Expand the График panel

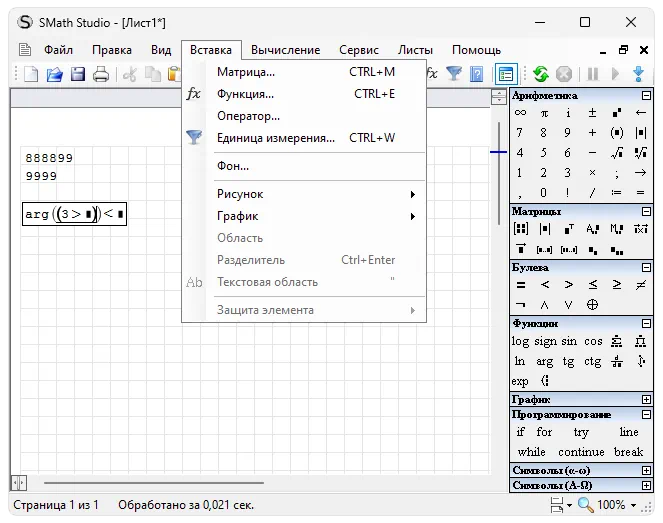coord(646,400)
